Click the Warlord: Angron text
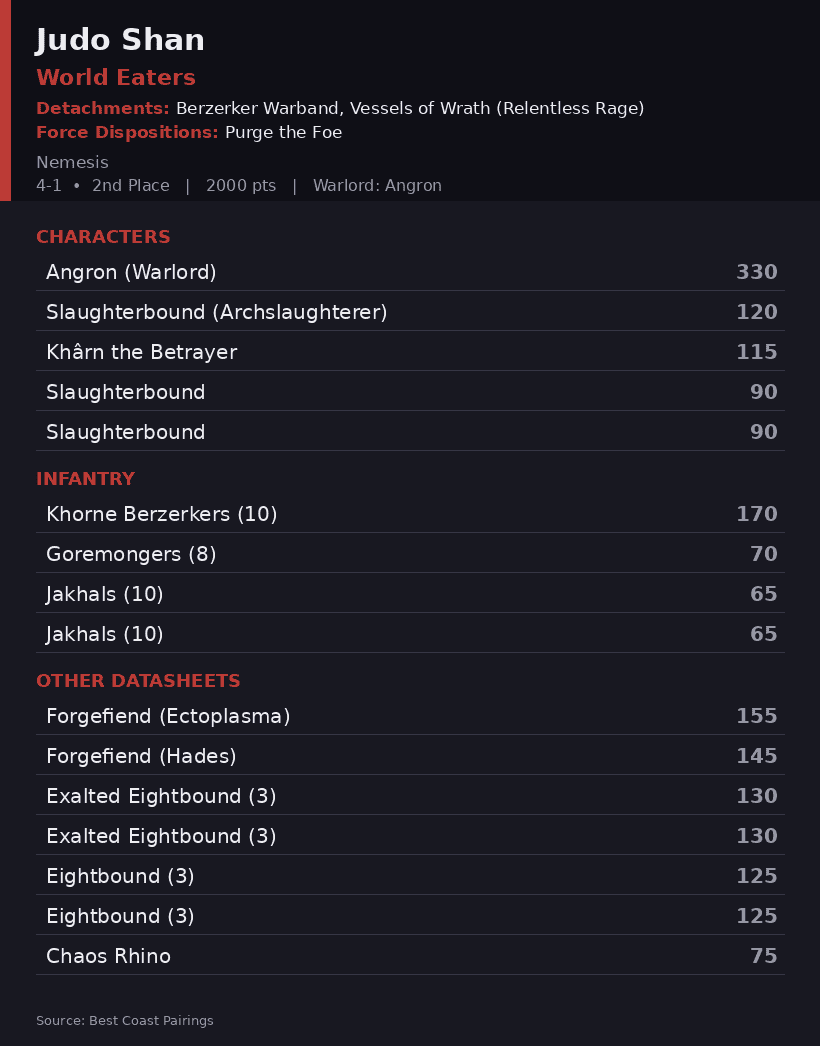Image resolution: width=820 pixels, height=1046 pixels. 377,185
